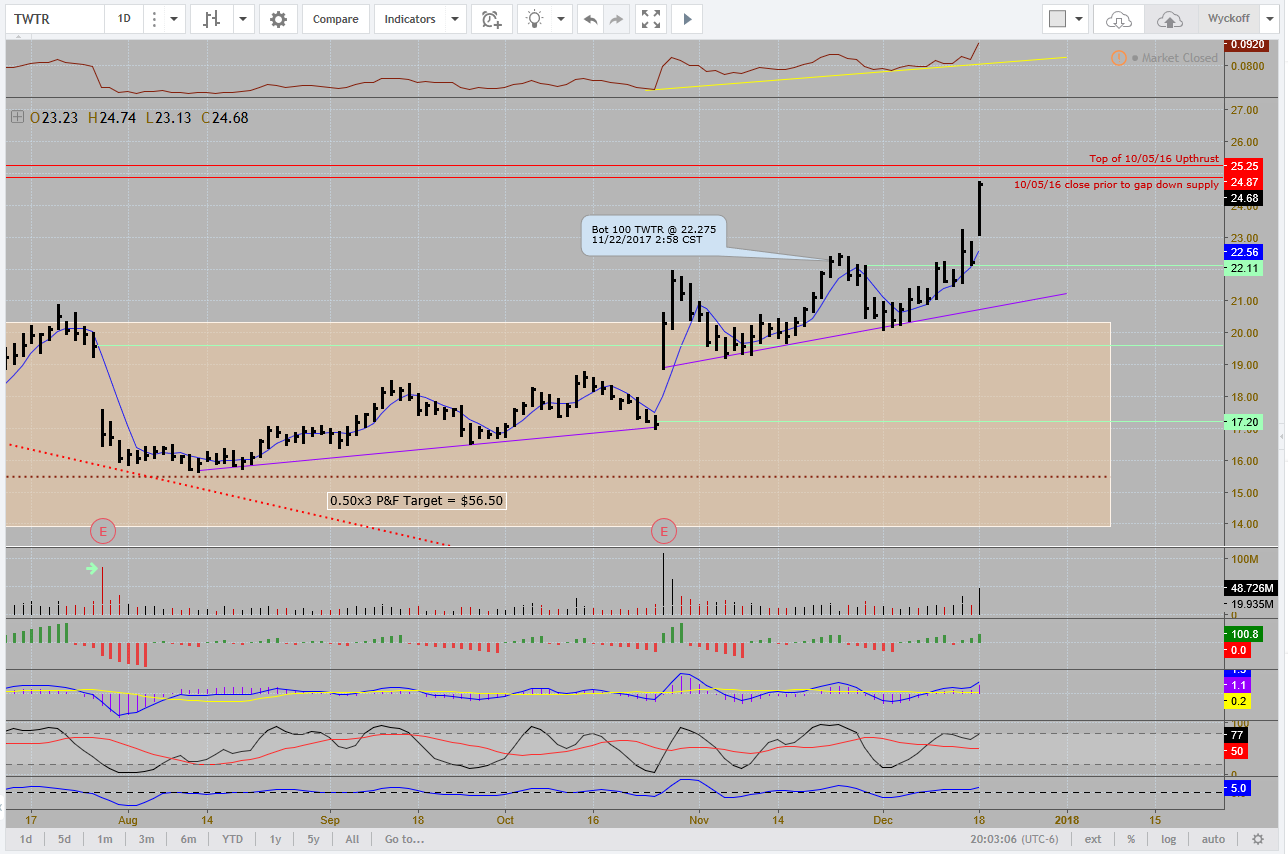This screenshot has height=854, width=1288.
Task: Open the Indicators dropdown arrow
Action: click(x=455, y=19)
